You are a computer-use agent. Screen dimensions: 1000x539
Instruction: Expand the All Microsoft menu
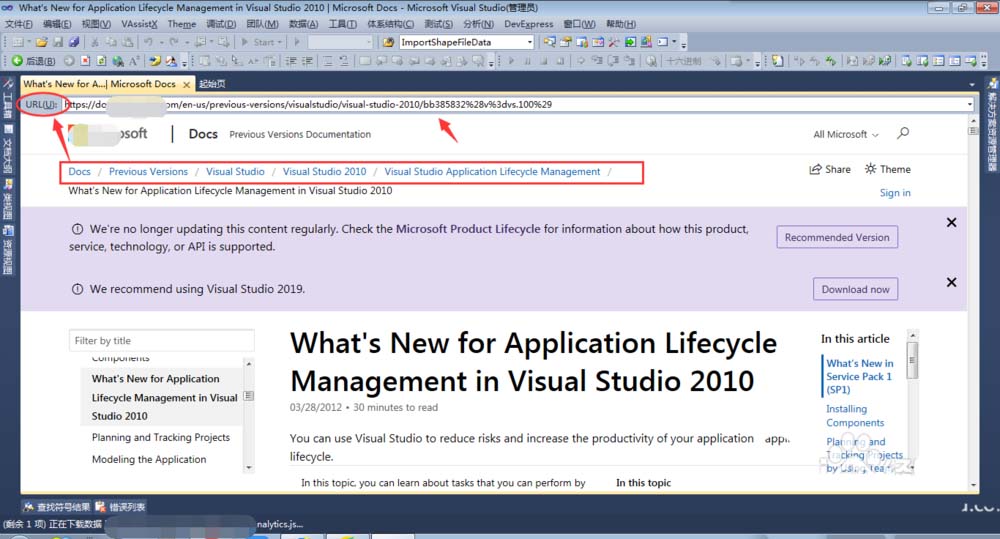click(x=845, y=134)
